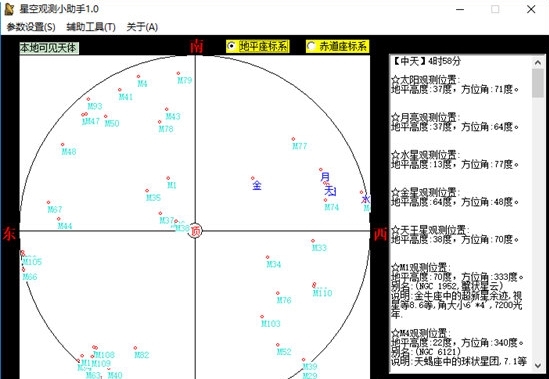
Task: Click the ☆金星观测位置 entry
Action: (x=426, y=192)
